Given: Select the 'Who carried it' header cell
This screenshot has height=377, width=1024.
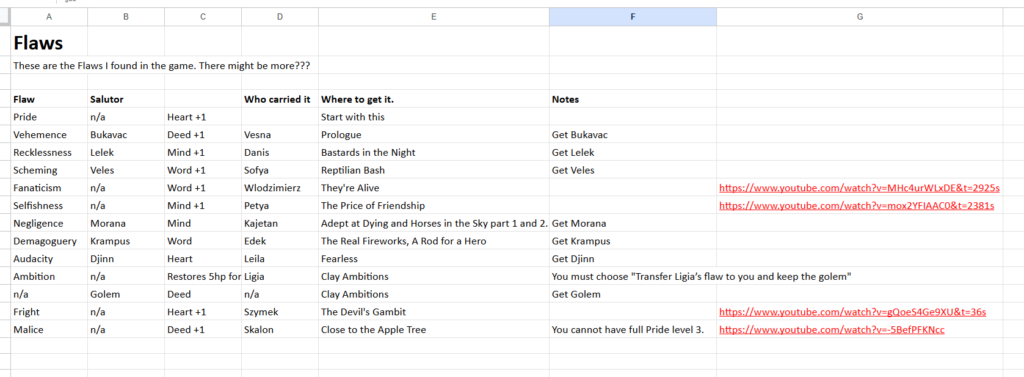Looking at the screenshot, I should [x=280, y=99].
